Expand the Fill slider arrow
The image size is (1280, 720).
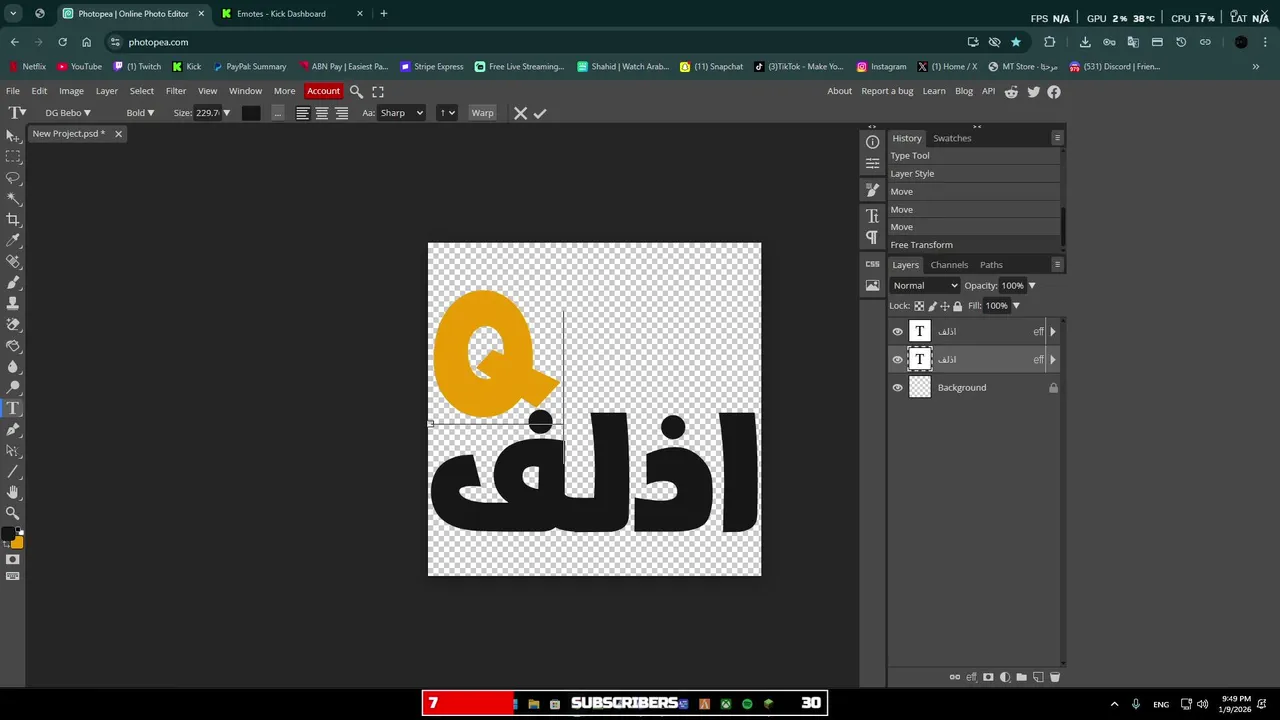[1016, 306]
